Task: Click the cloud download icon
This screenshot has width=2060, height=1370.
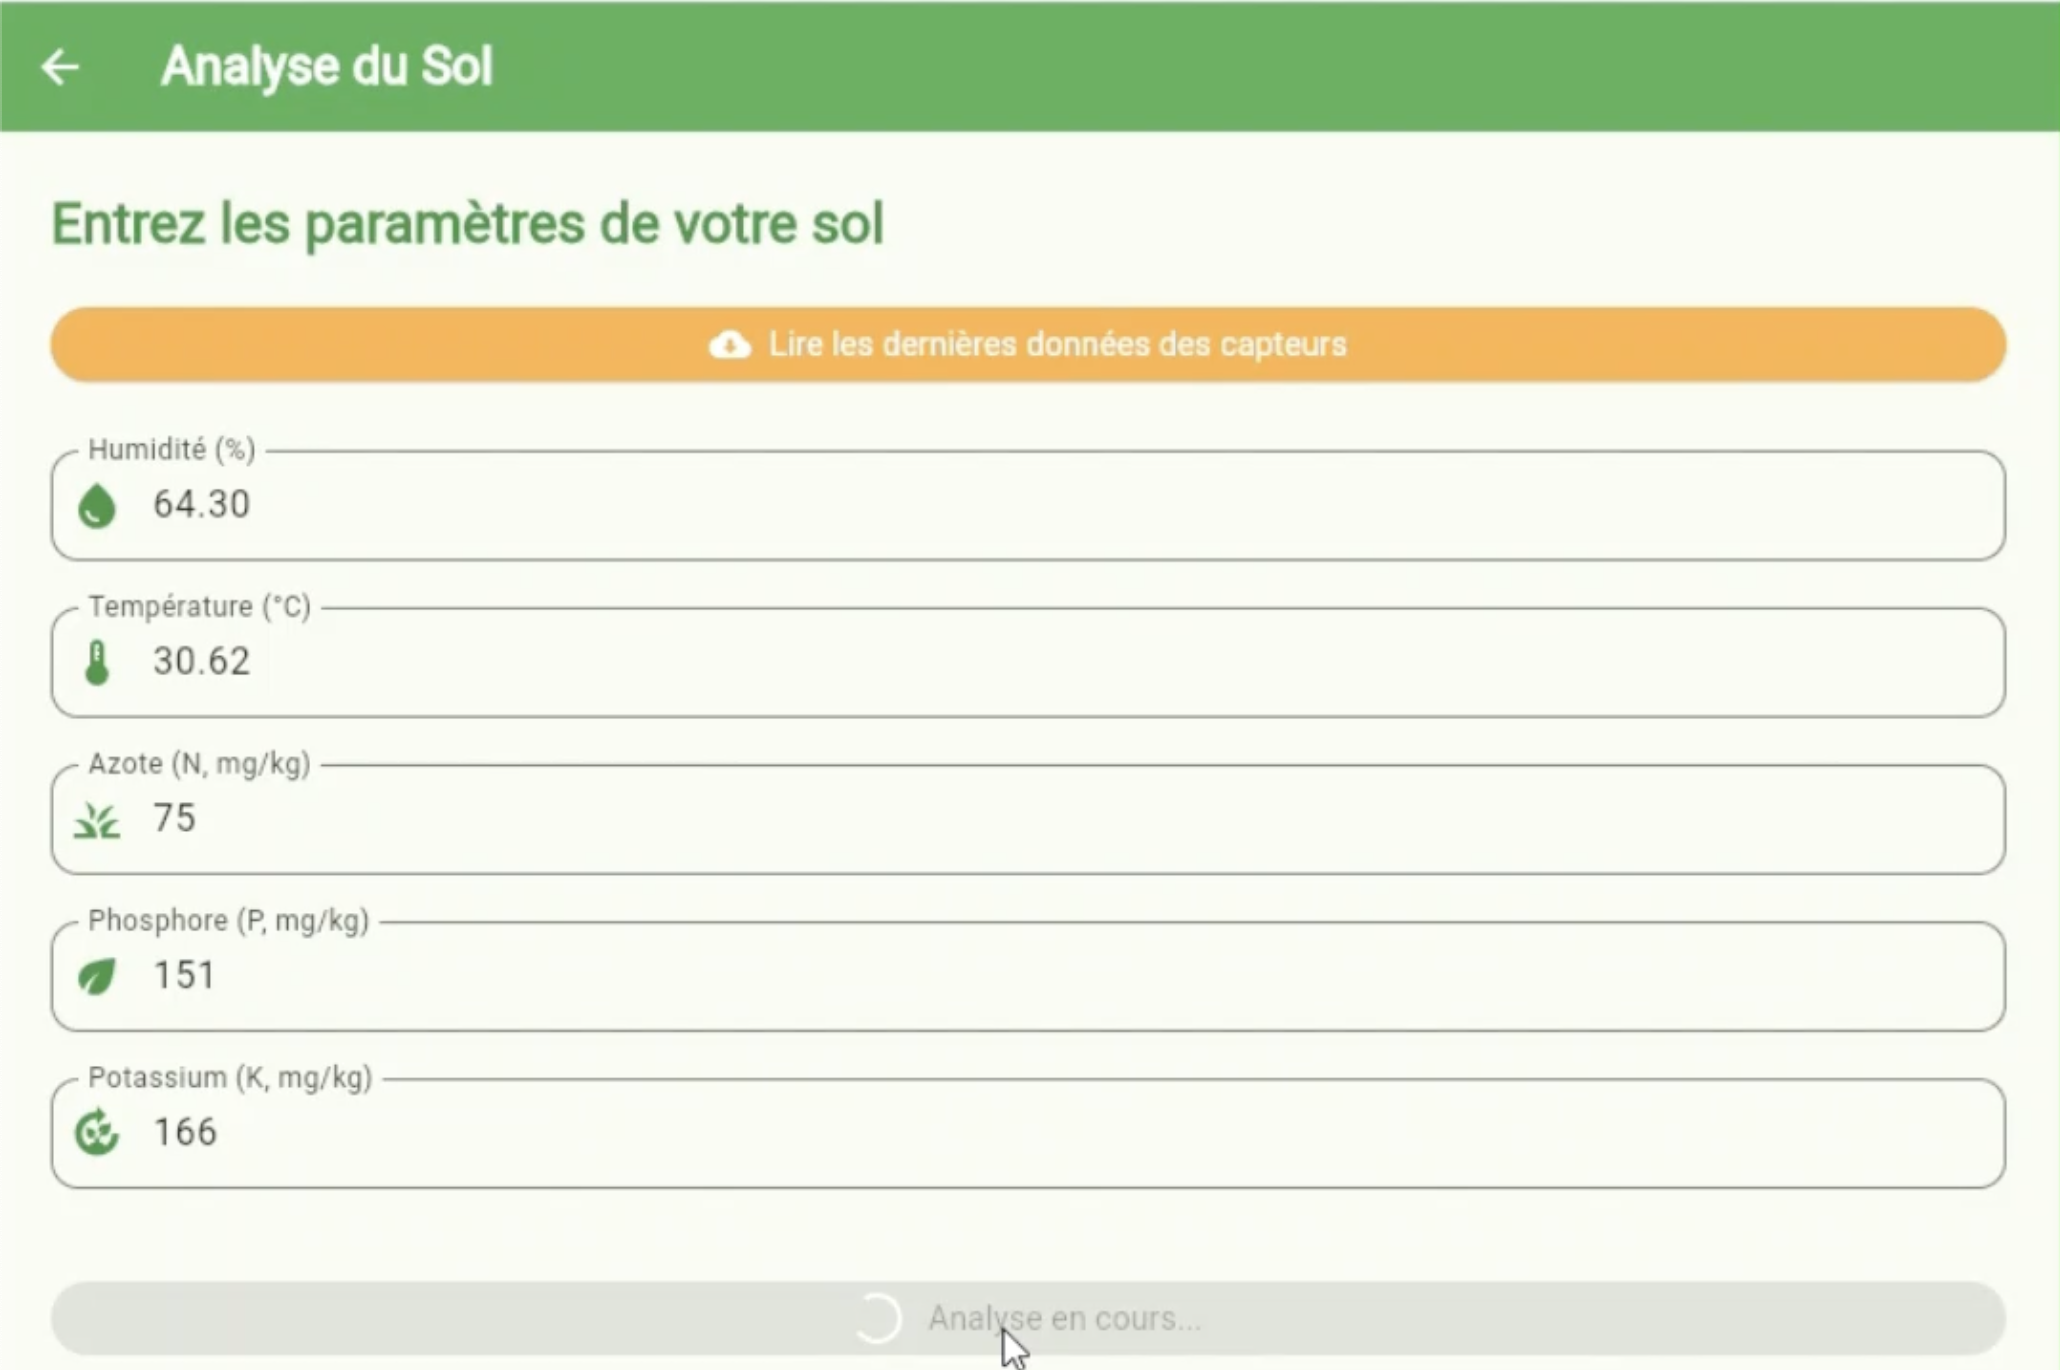Action: click(x=729, y=345)
